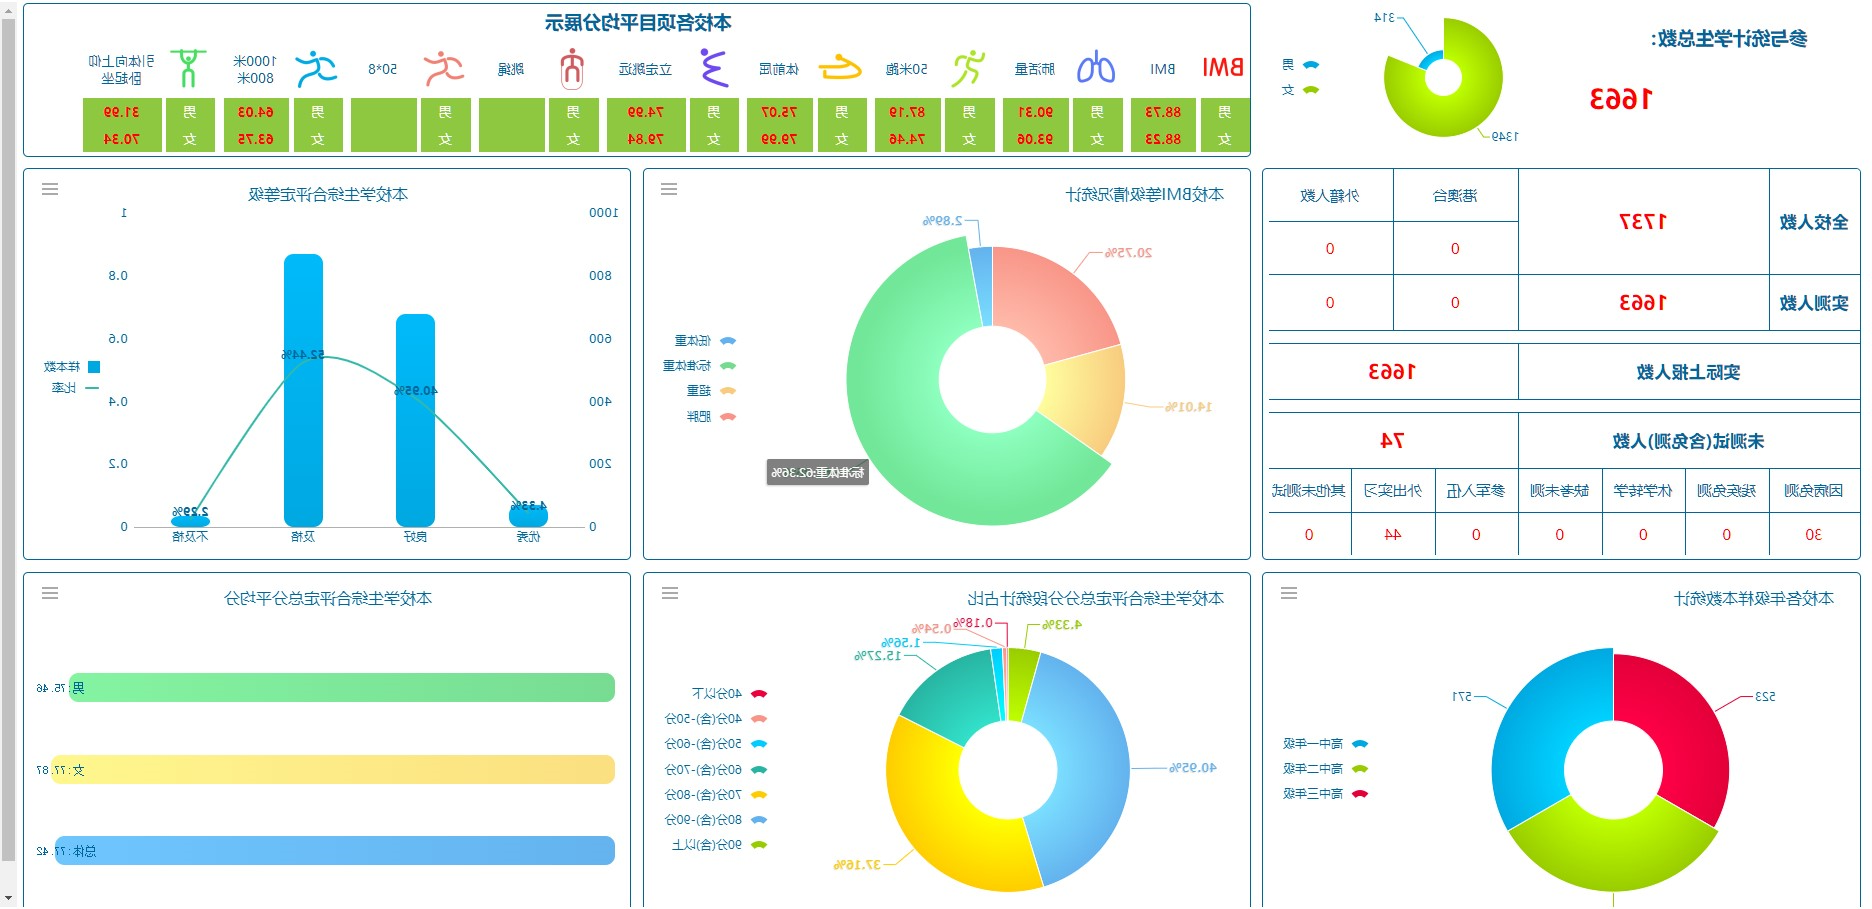Click the purple 立定跳远 jump icon
Image resolution: width=1872 pixels, height=909 pixels.
click(713, 68)
